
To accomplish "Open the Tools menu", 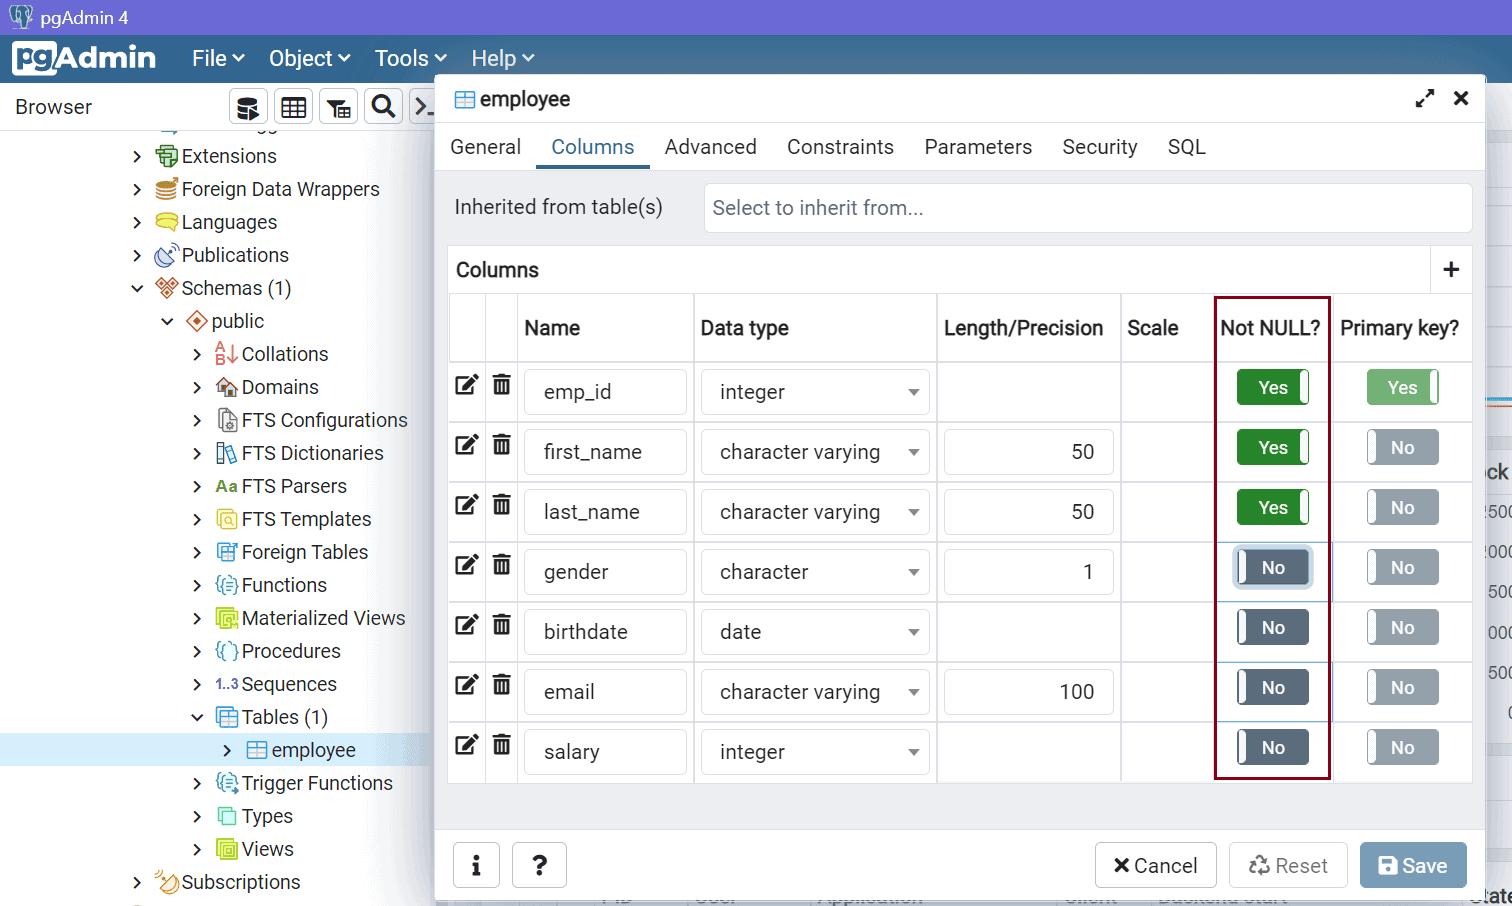I will point(410,58).
